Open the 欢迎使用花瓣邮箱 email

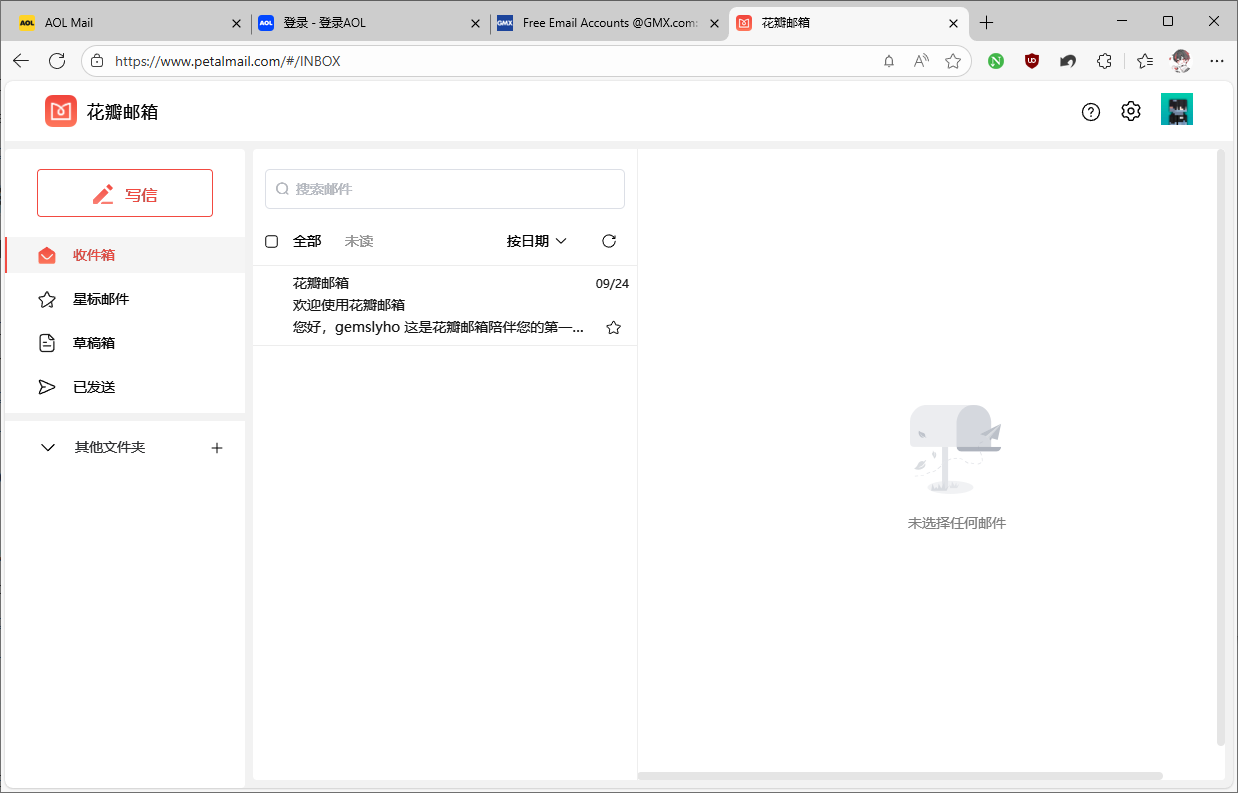(440, 305)
